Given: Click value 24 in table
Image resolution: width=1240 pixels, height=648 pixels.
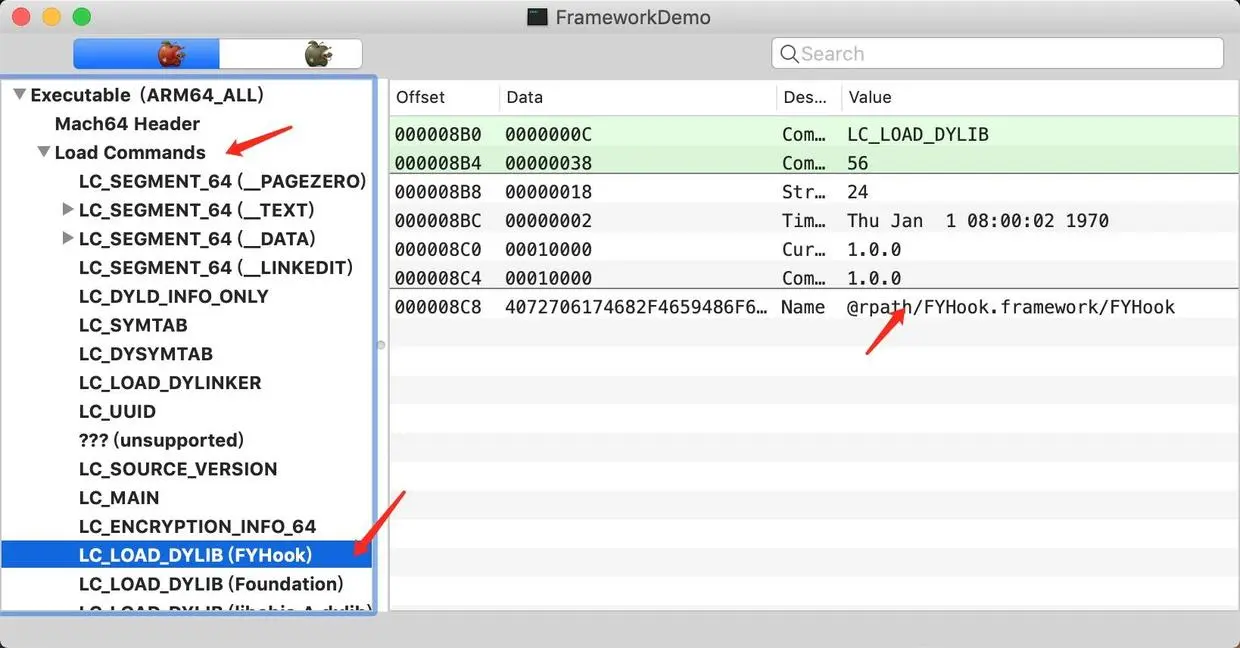Looking at the screenshot, I should (x=857, y=192).
